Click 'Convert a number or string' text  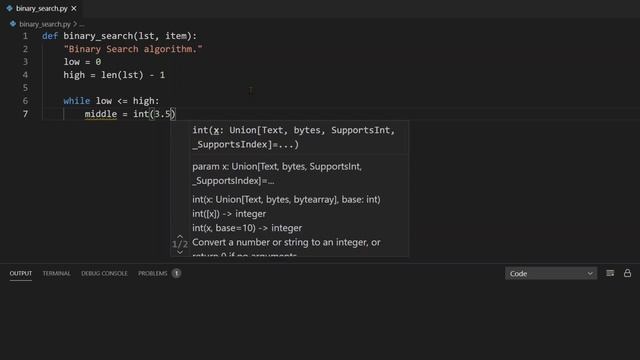[286, 242]
